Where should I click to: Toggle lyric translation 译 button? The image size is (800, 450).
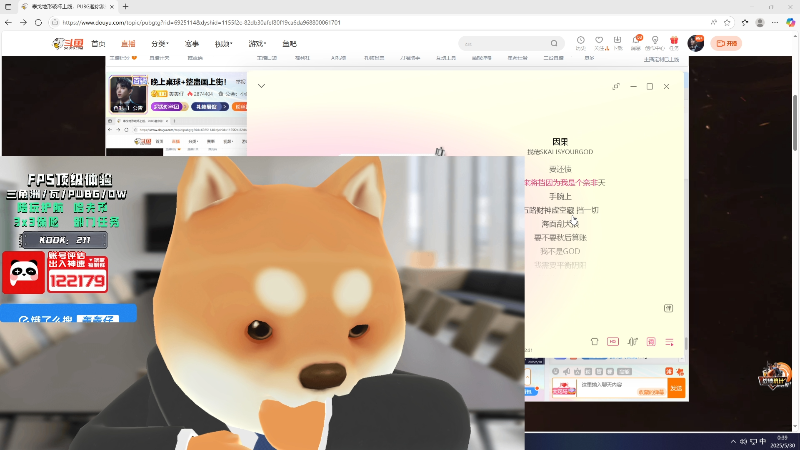(x=668, y=308)
